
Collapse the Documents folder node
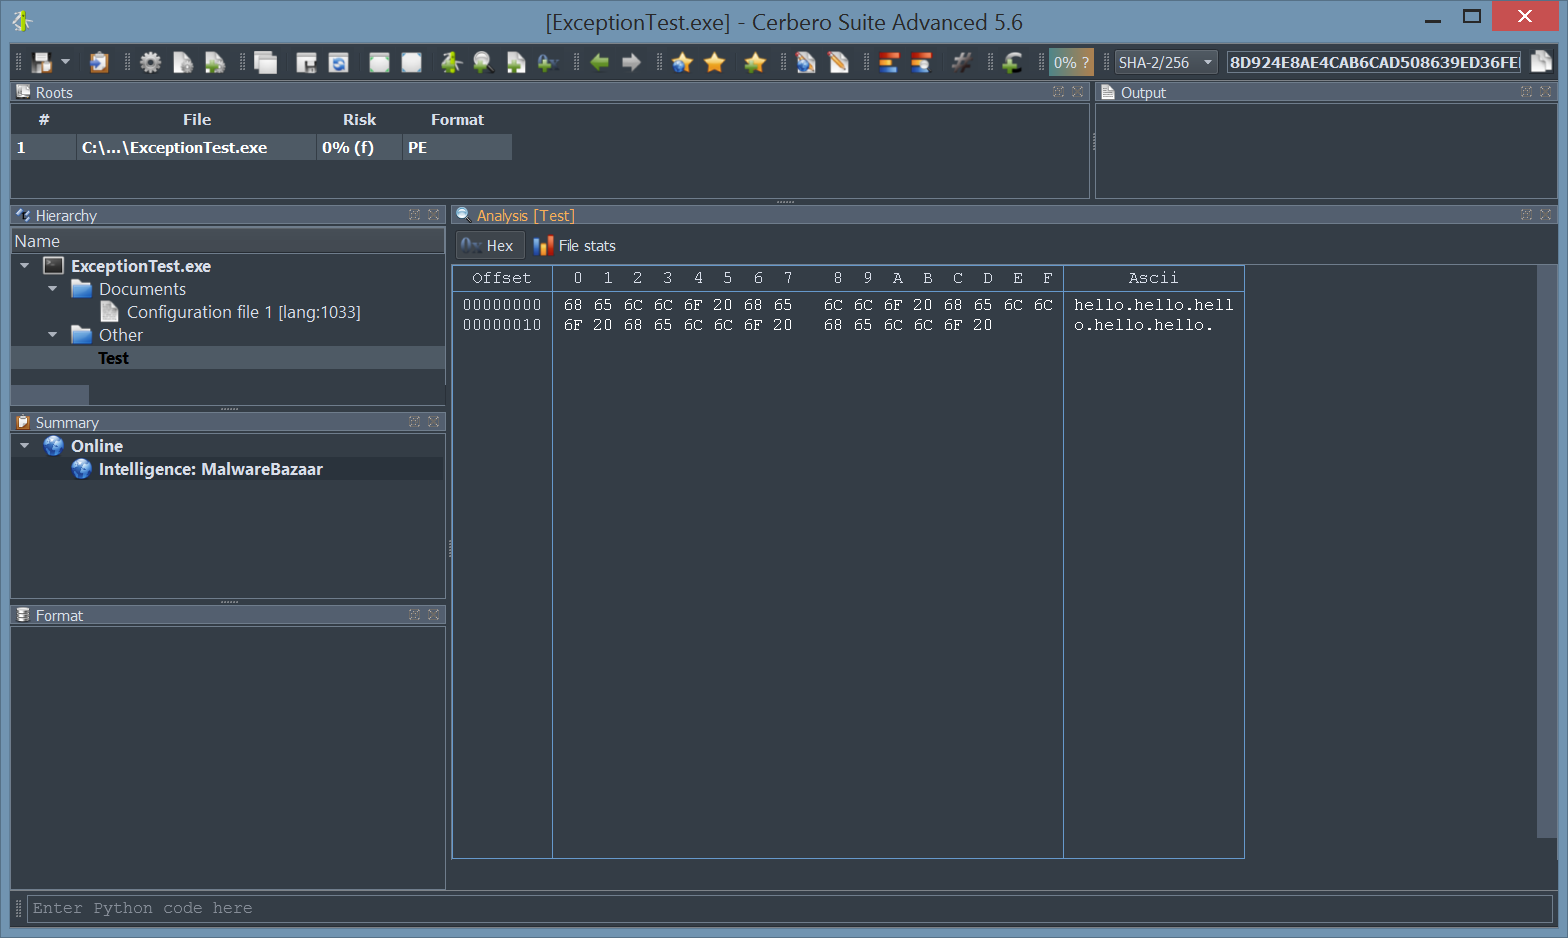tap(53, 289)
